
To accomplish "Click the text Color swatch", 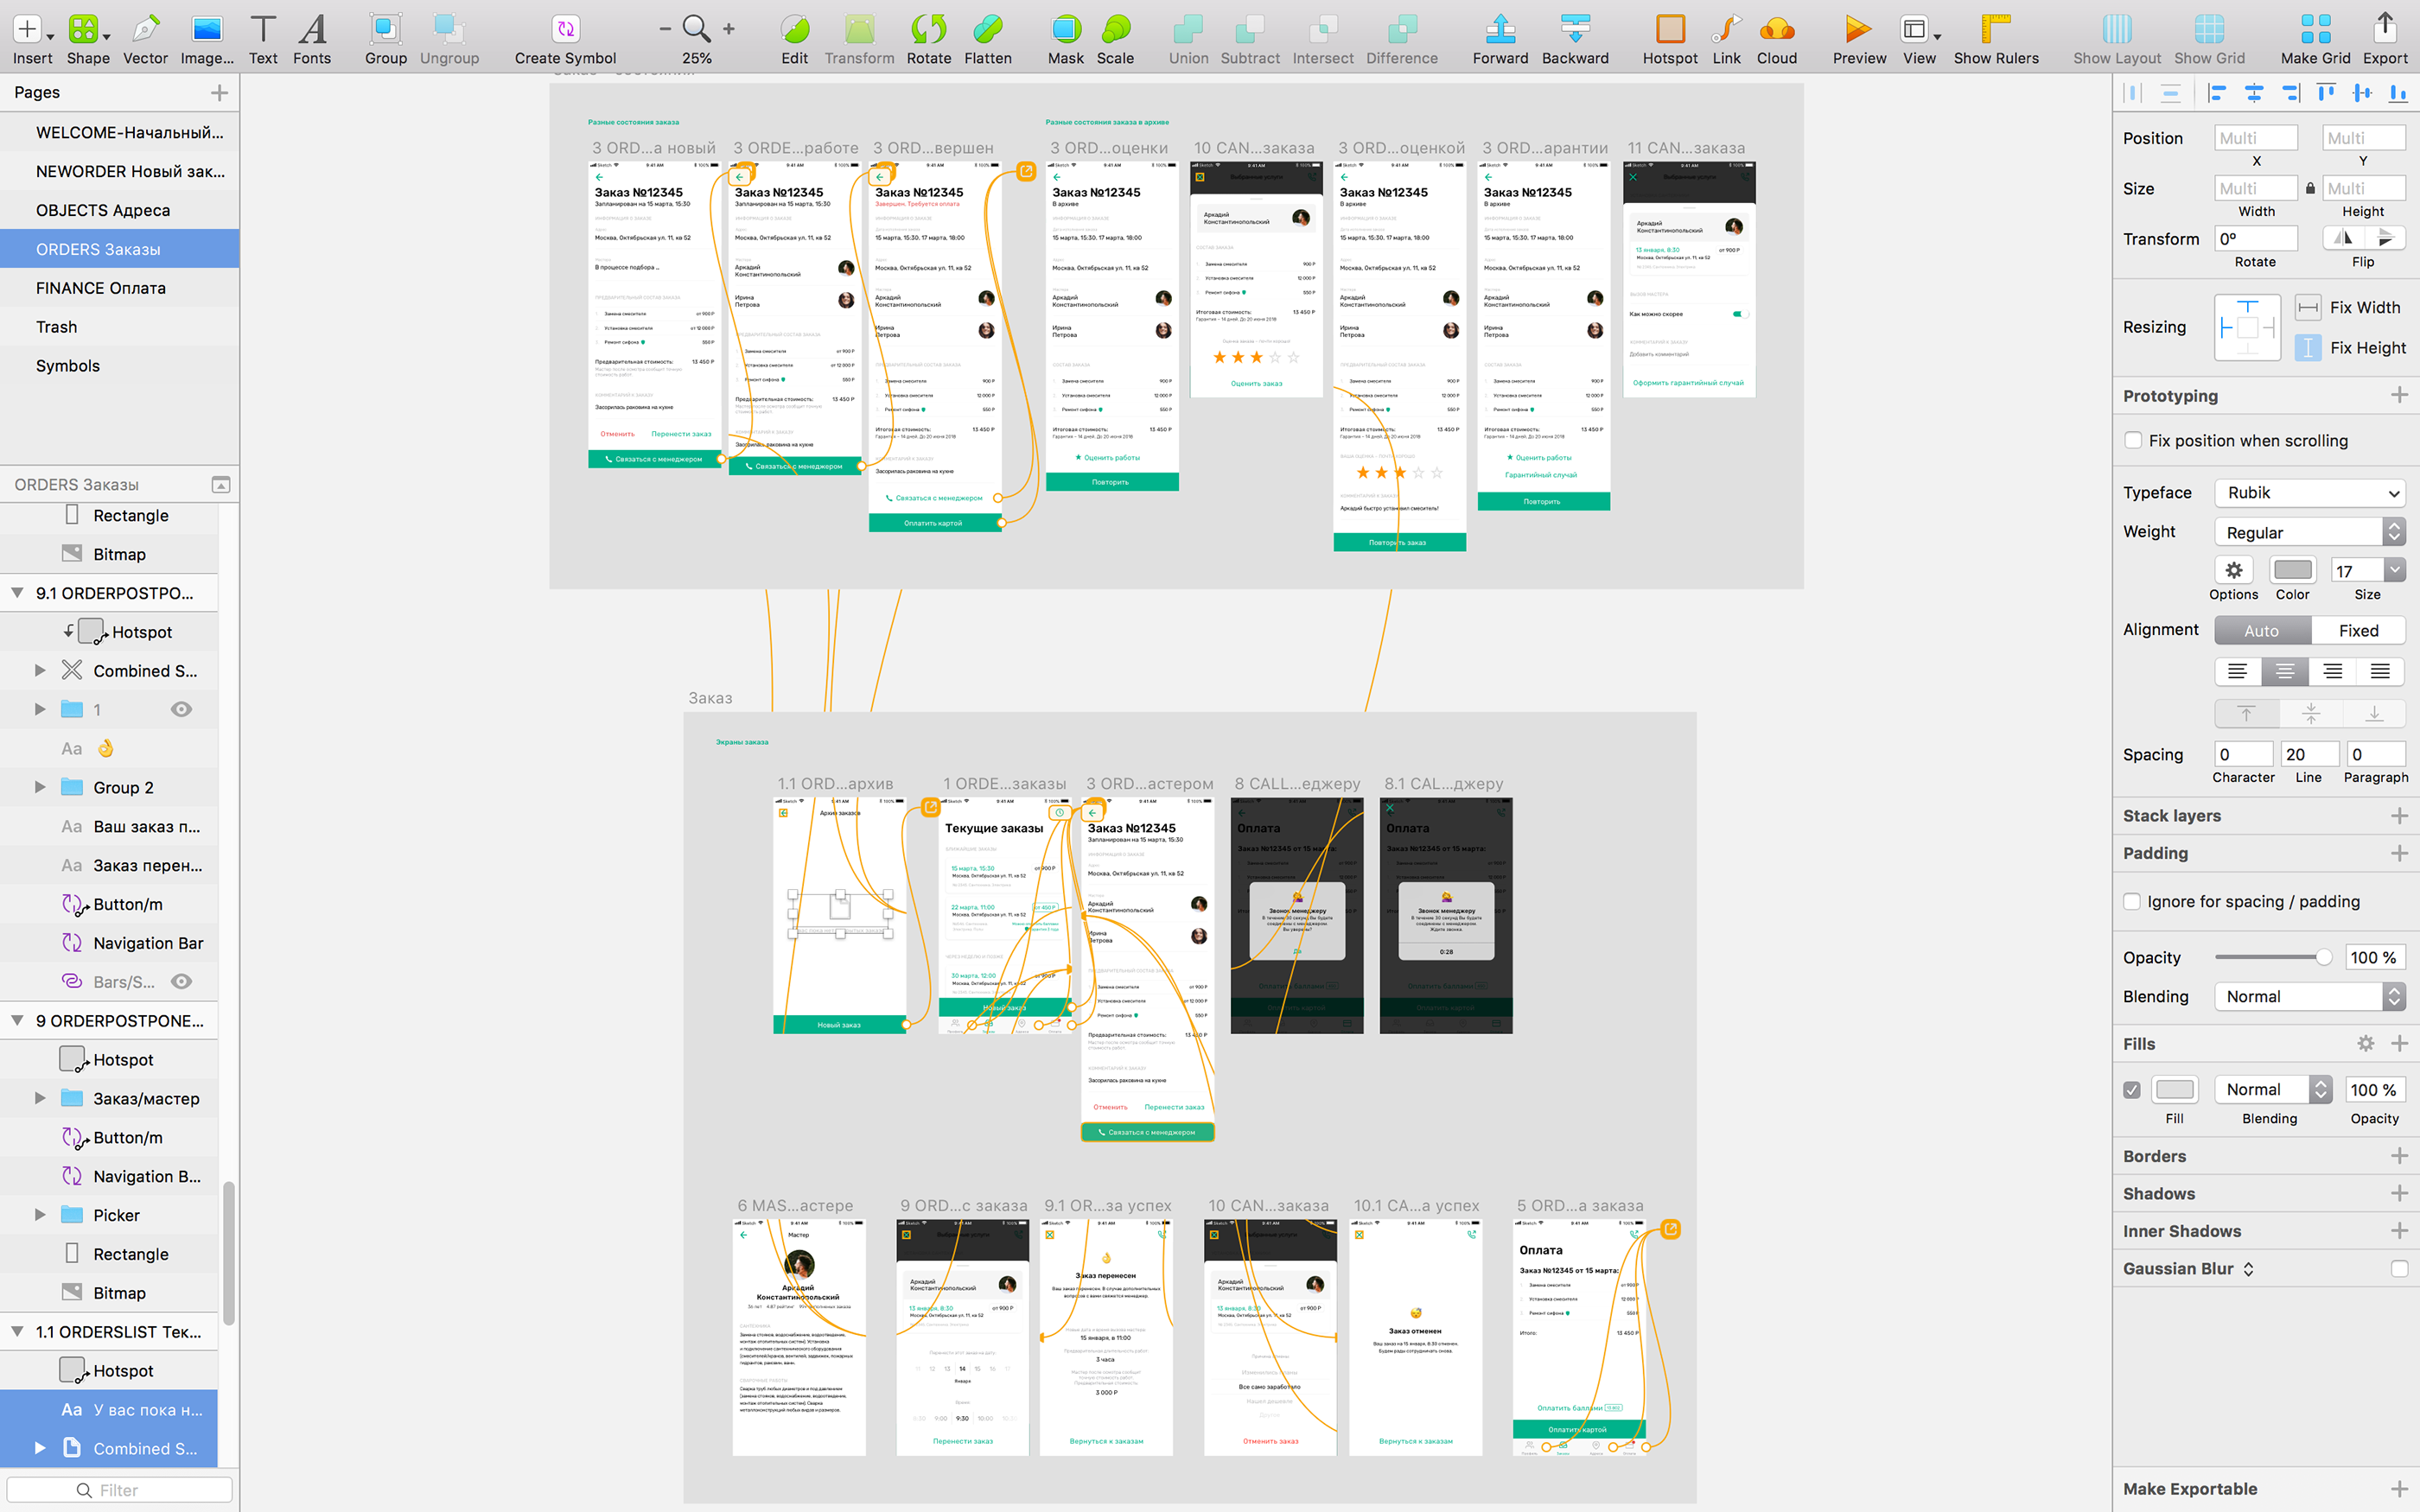I will tap(2292, 570).
